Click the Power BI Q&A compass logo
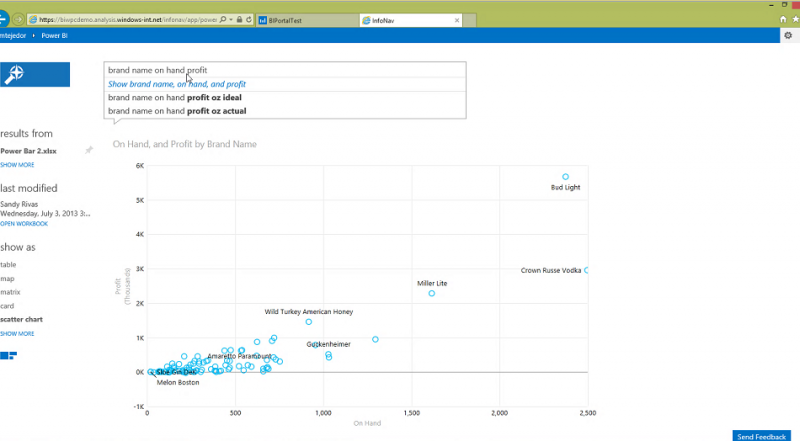800x441 pixels. click(35, 75)
